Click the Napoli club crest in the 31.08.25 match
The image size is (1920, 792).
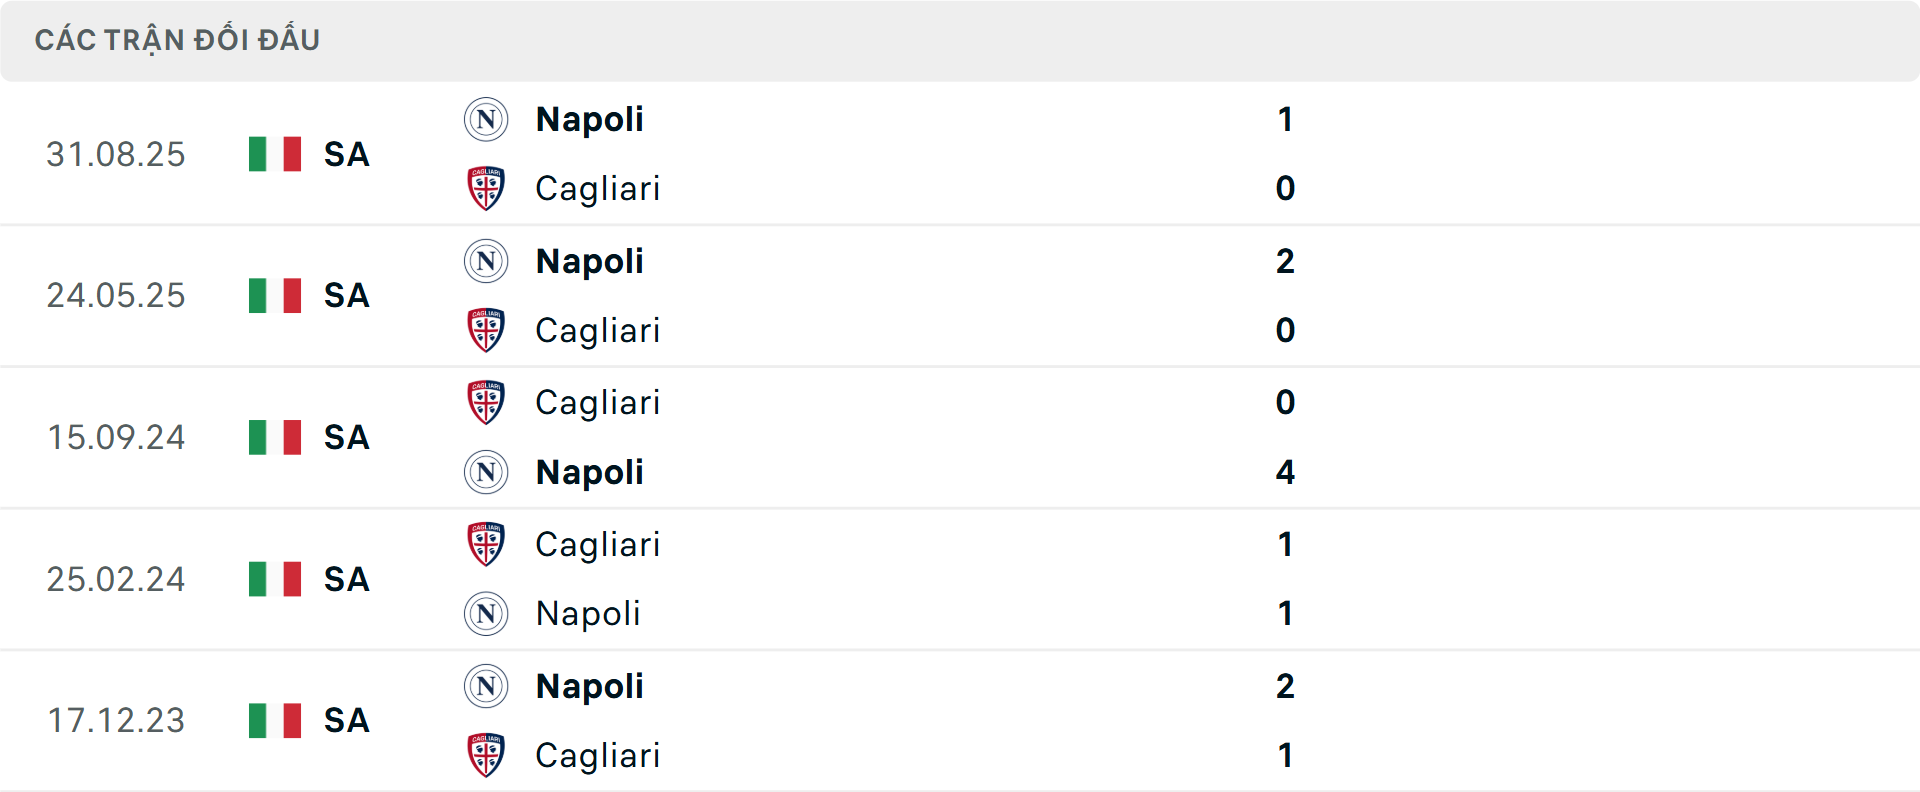486,119
